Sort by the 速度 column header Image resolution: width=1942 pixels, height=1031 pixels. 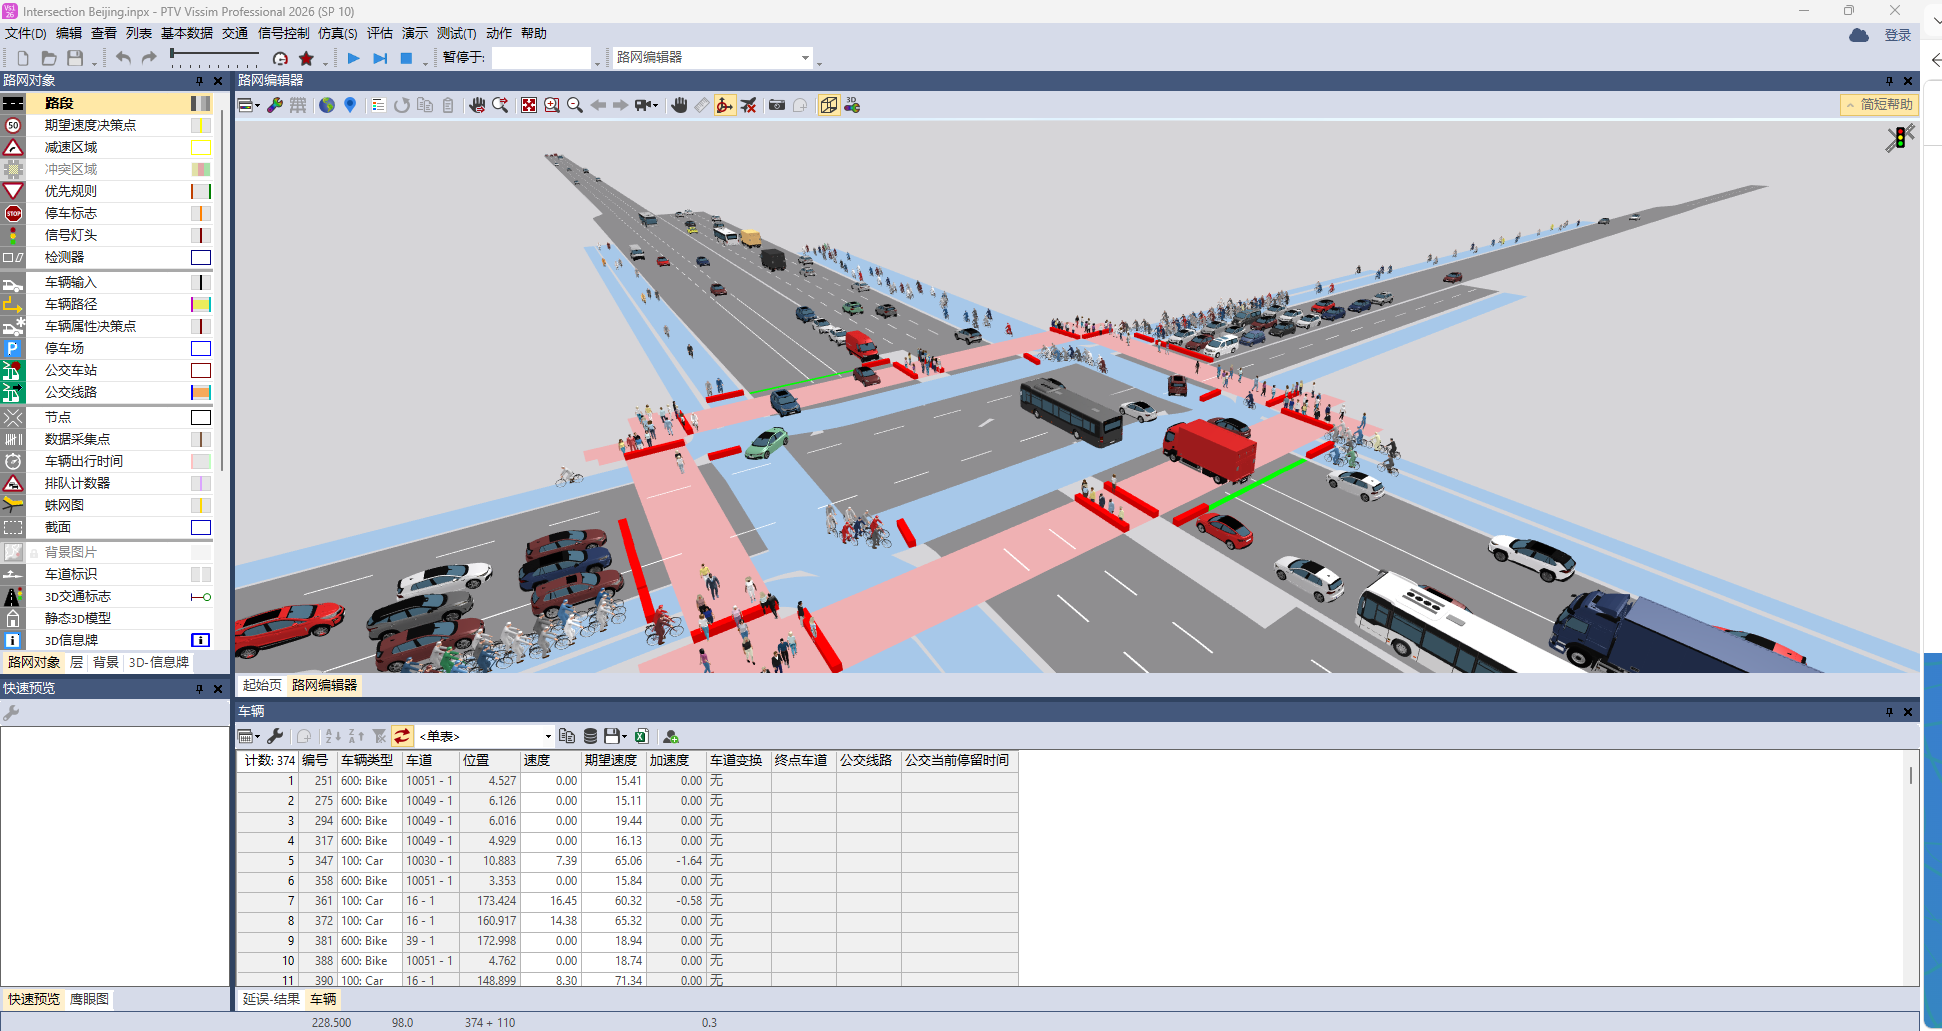tap(551, 760)
